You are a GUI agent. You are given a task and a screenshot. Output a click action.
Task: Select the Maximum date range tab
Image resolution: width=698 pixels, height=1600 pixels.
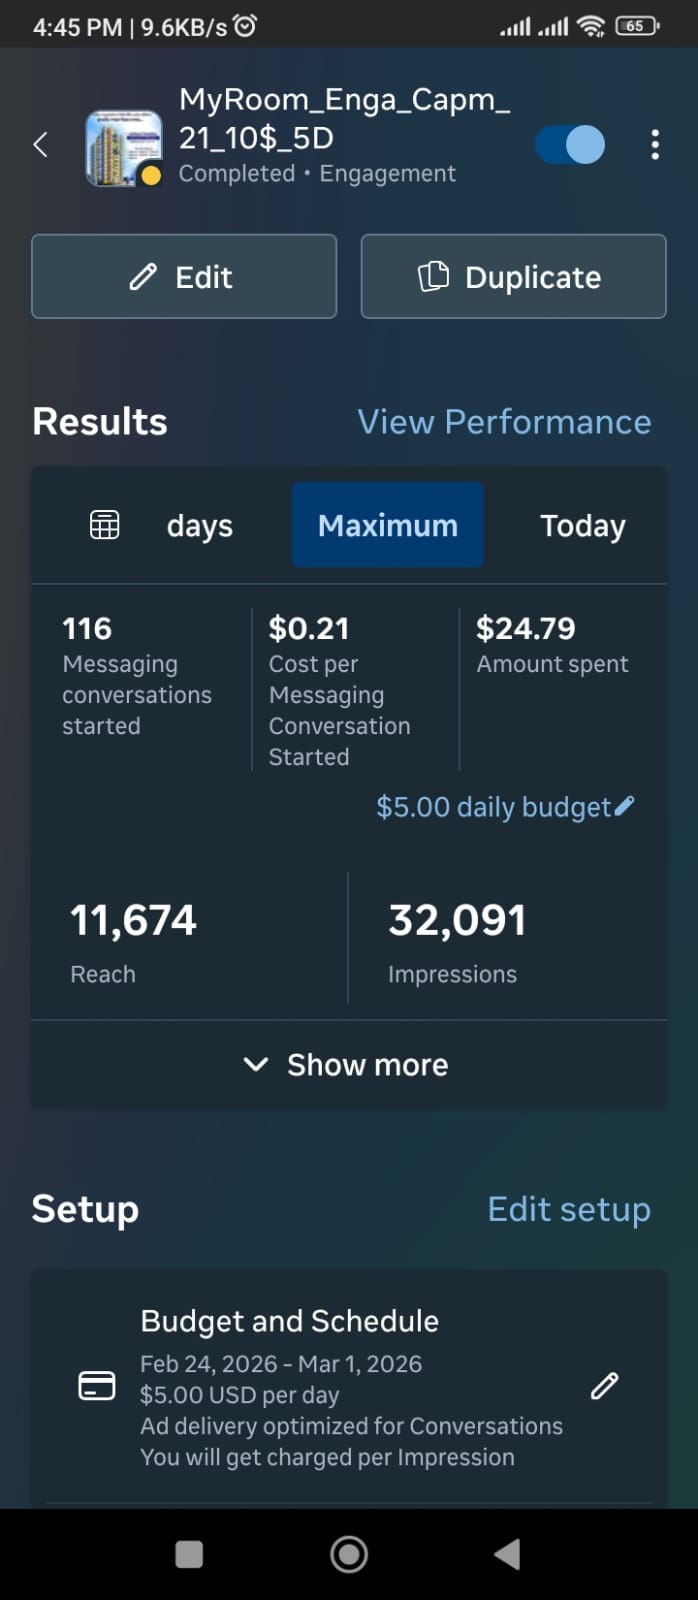pos(388,526)
